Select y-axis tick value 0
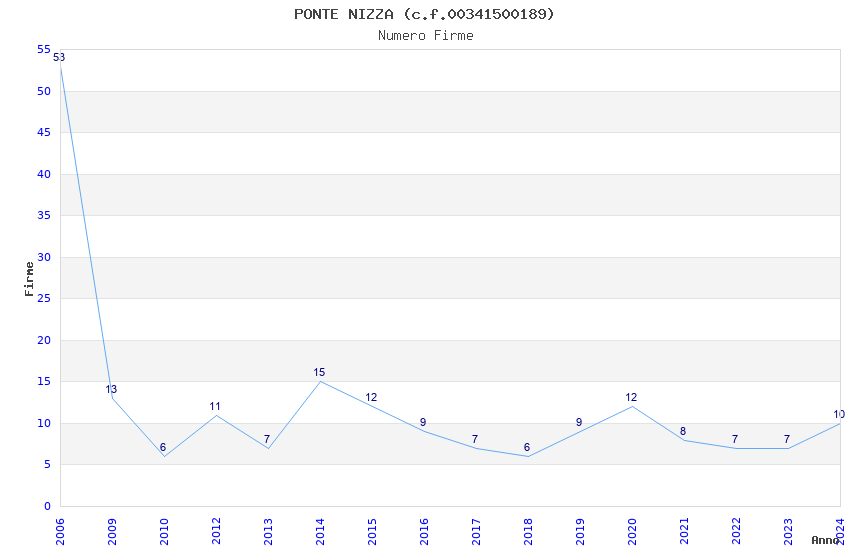The width and height of the screenshot is (850, 550). (47, 506)
